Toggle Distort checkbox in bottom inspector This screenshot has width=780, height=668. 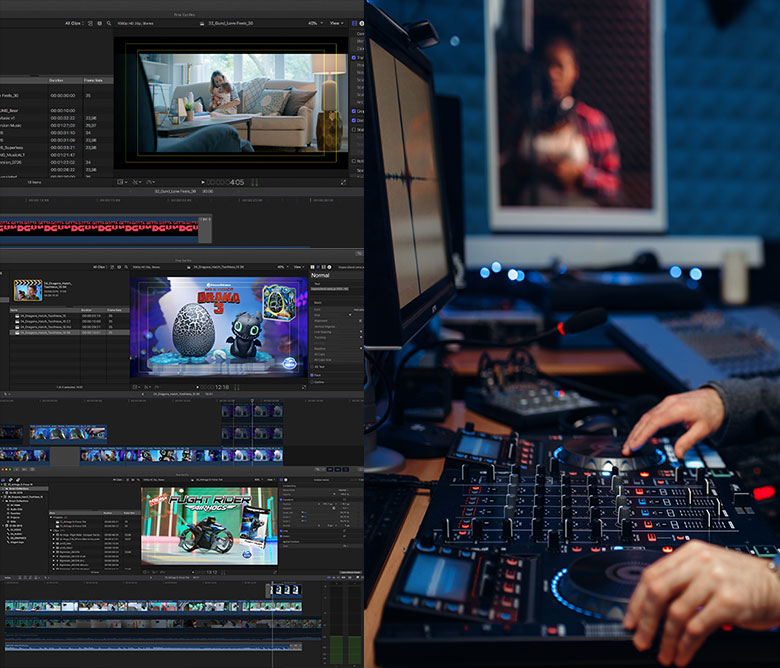coord(281,536)
